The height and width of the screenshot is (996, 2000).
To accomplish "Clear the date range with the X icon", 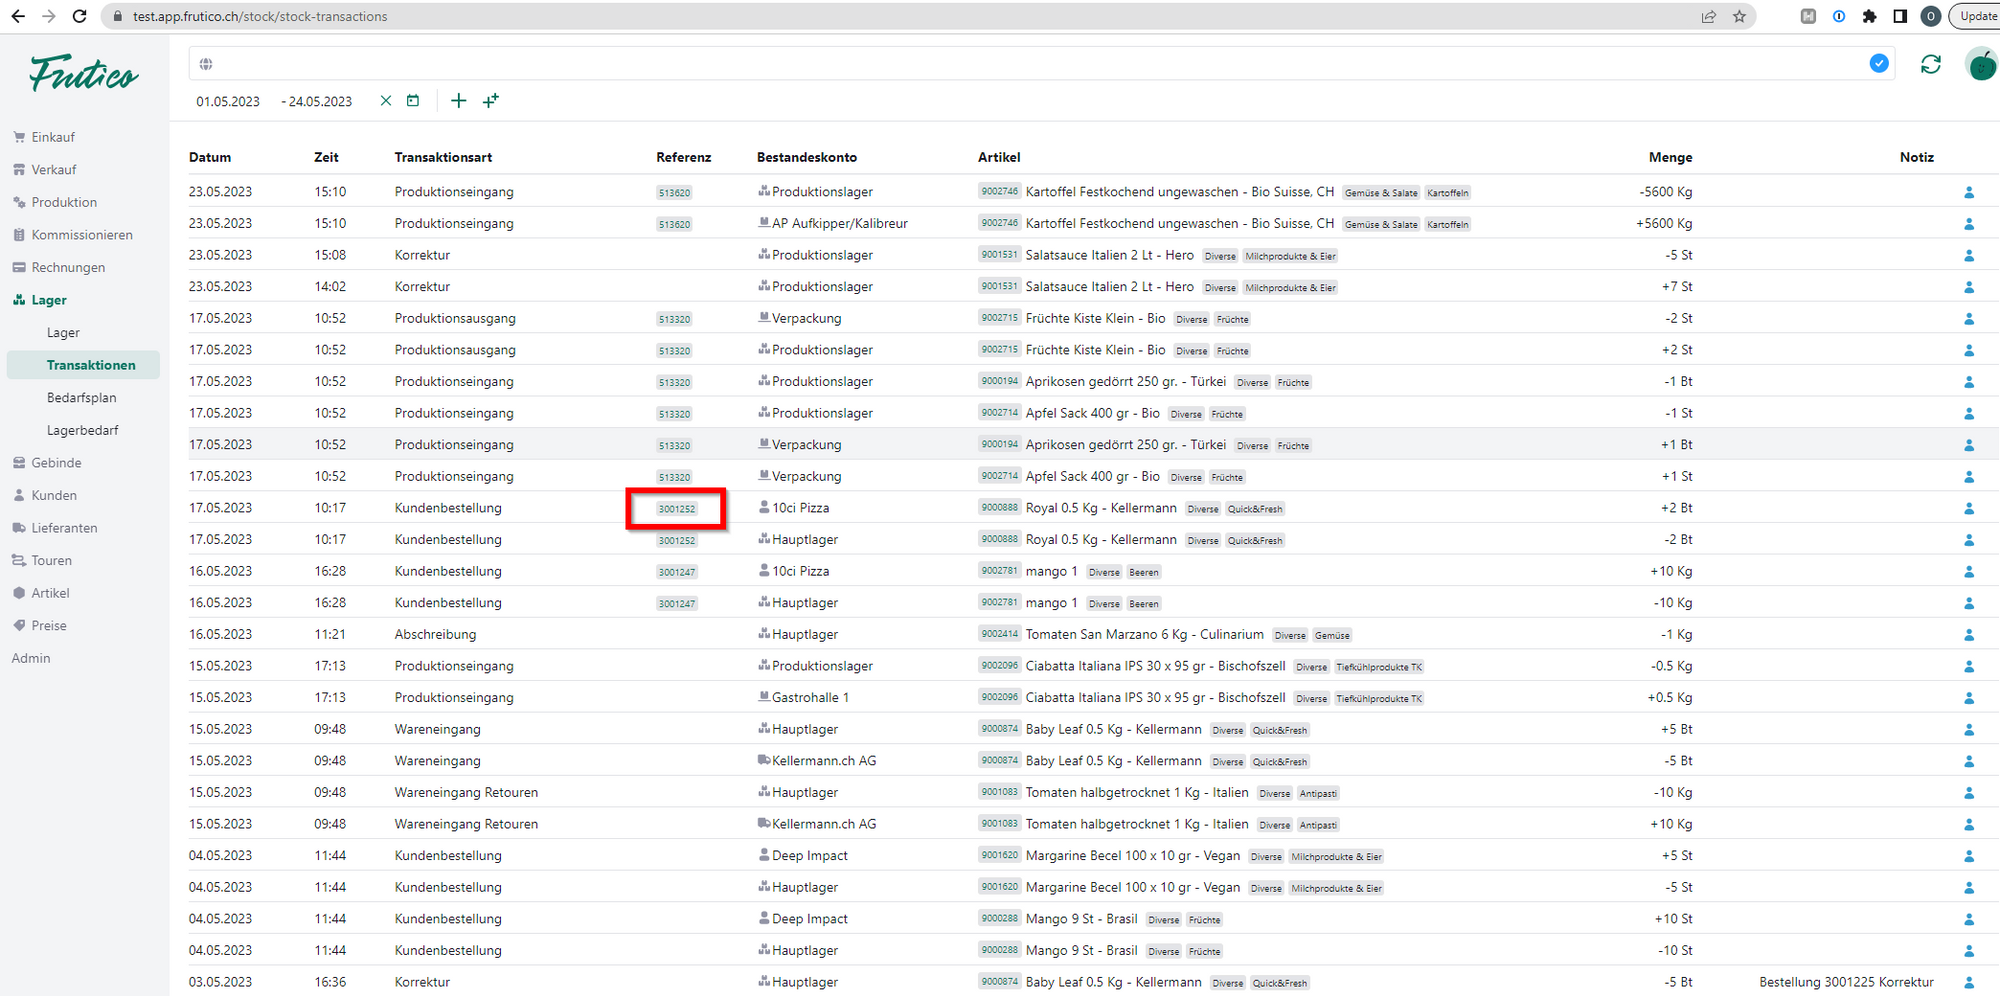I will (386, 101).
